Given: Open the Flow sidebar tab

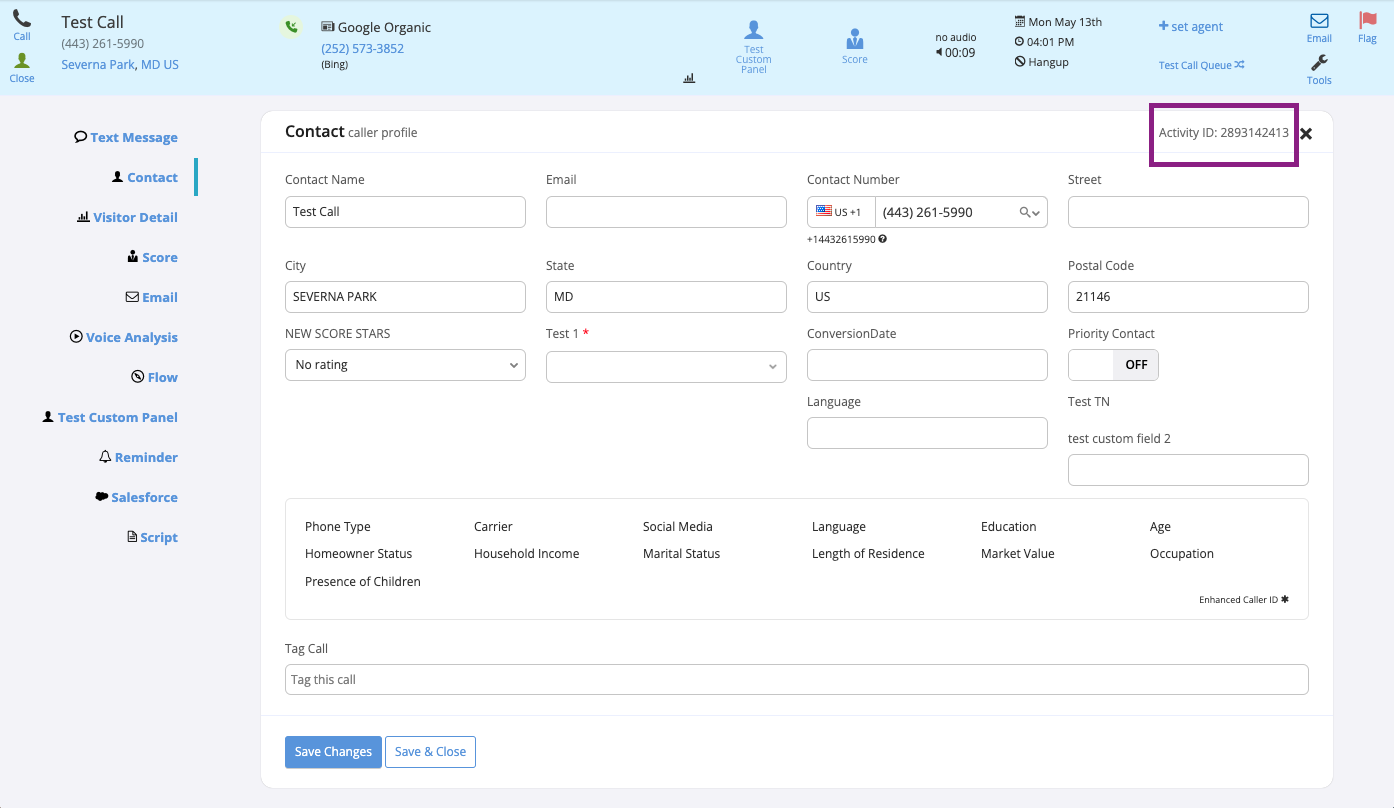Looking at the screenshot, I should click(154, 377).
